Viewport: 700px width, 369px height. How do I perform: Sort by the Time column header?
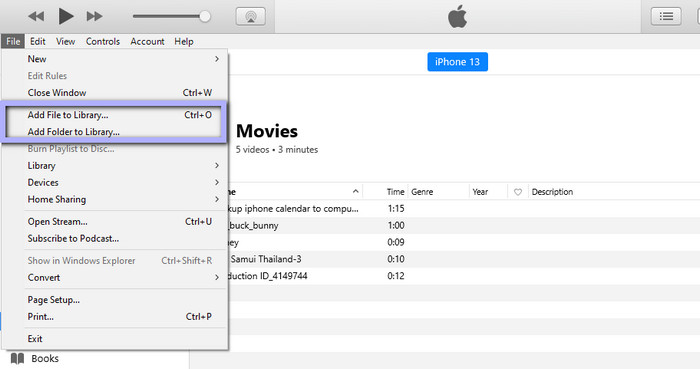[x=395, y=192]
